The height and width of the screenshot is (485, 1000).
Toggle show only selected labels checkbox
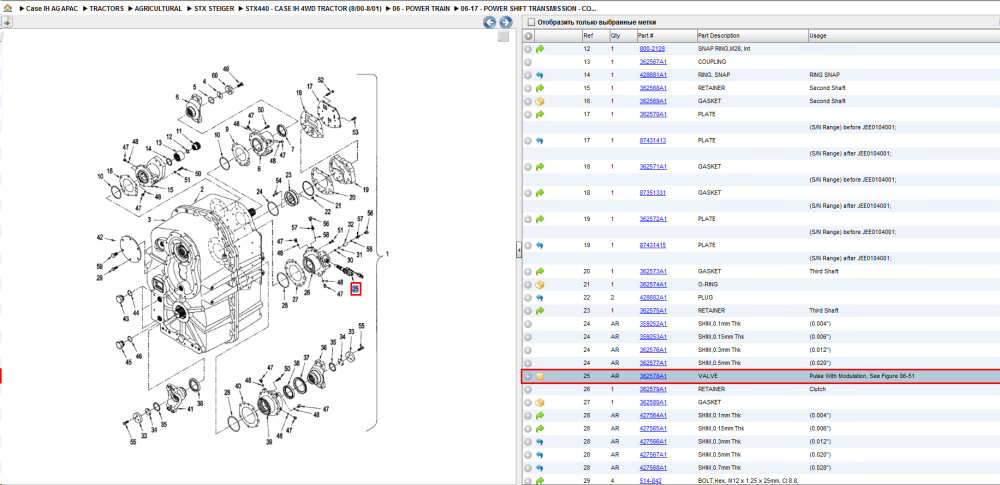(x=531, y=22)
